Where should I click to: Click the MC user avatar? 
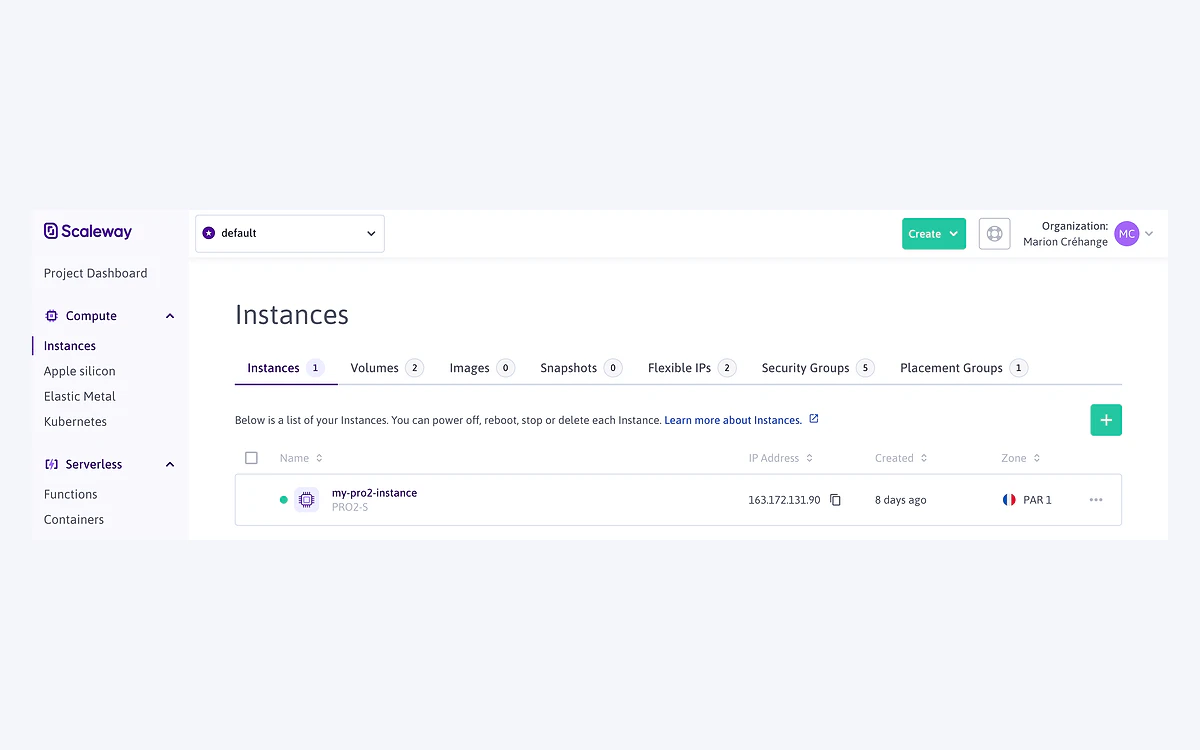coord(1127,233)
